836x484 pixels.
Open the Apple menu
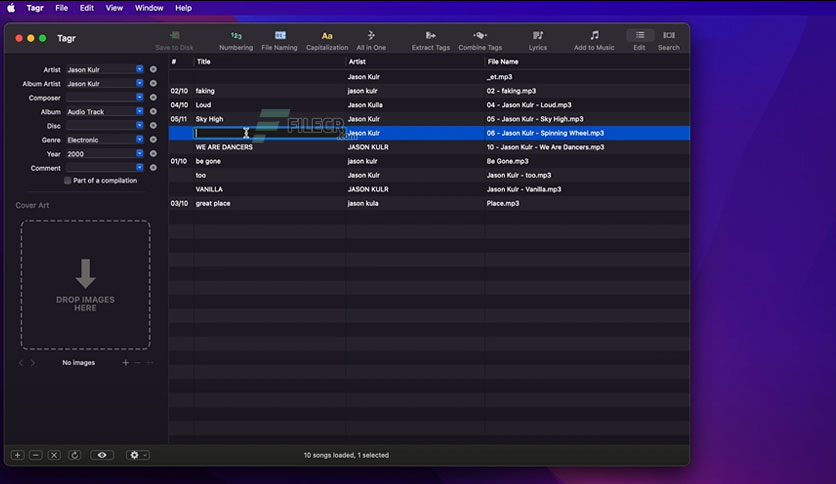[x=11, y=8]
